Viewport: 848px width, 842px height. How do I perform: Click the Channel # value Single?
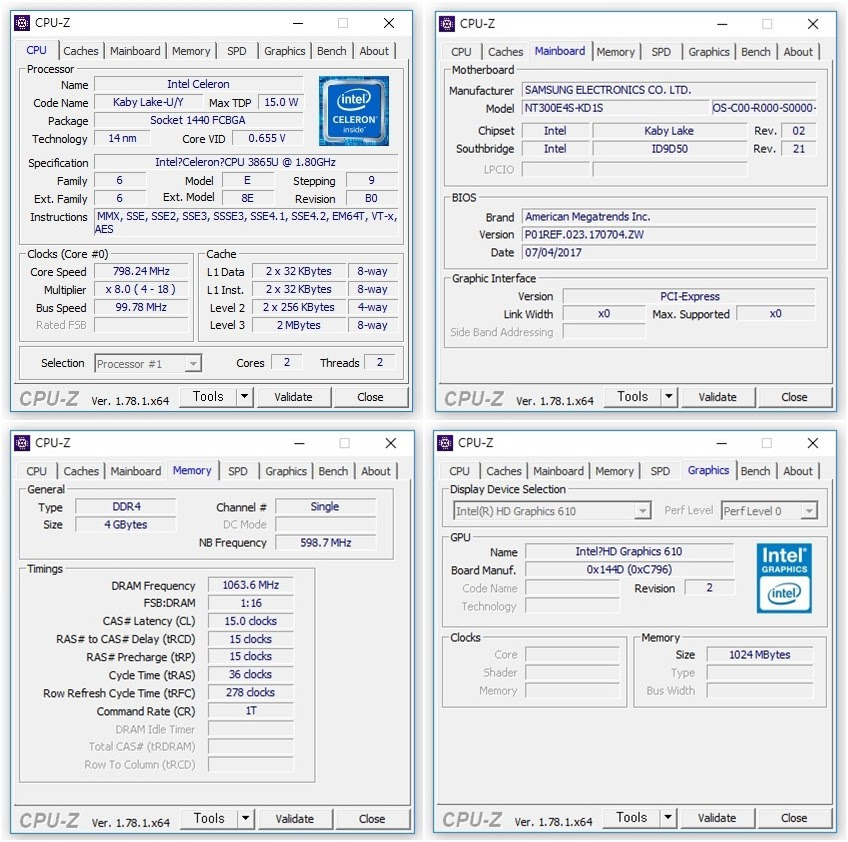pyautogui.click(x=325, y=507)
